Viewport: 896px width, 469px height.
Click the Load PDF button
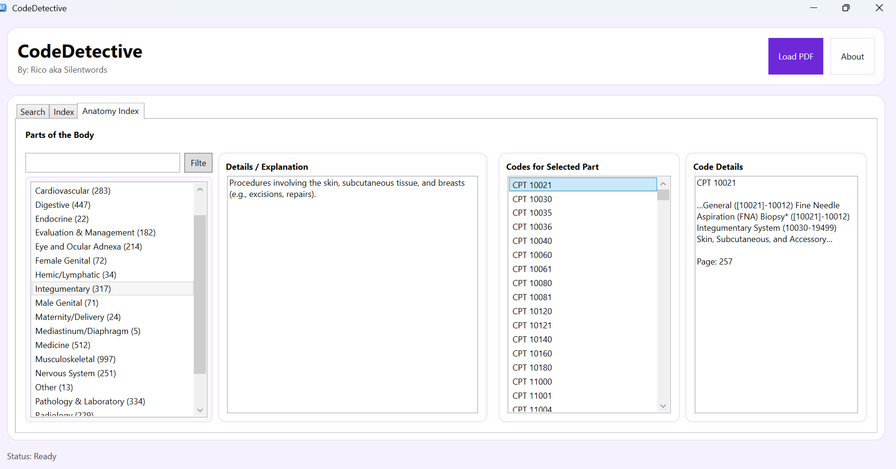pyautogui.click(x=795, y=56)
